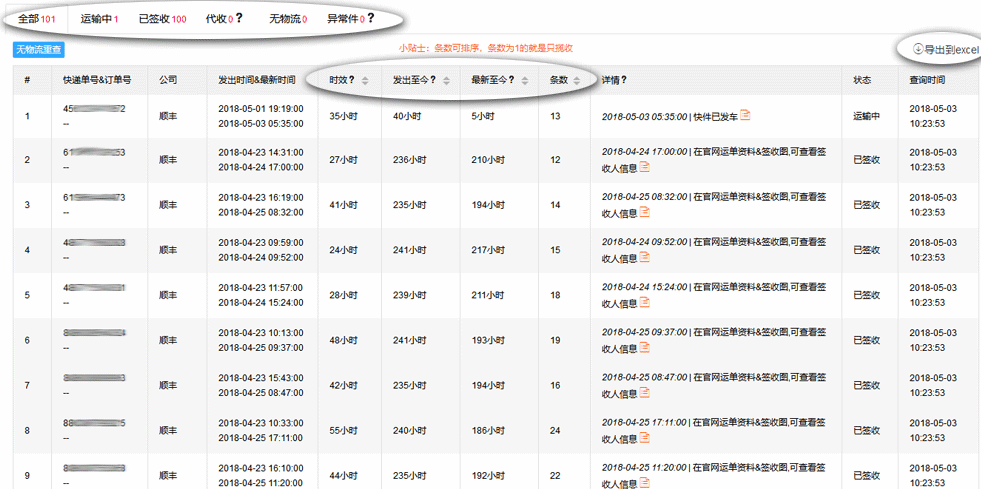Open the 无物流 tab
This screenshot has height=489, width=981.
point(288,19)
